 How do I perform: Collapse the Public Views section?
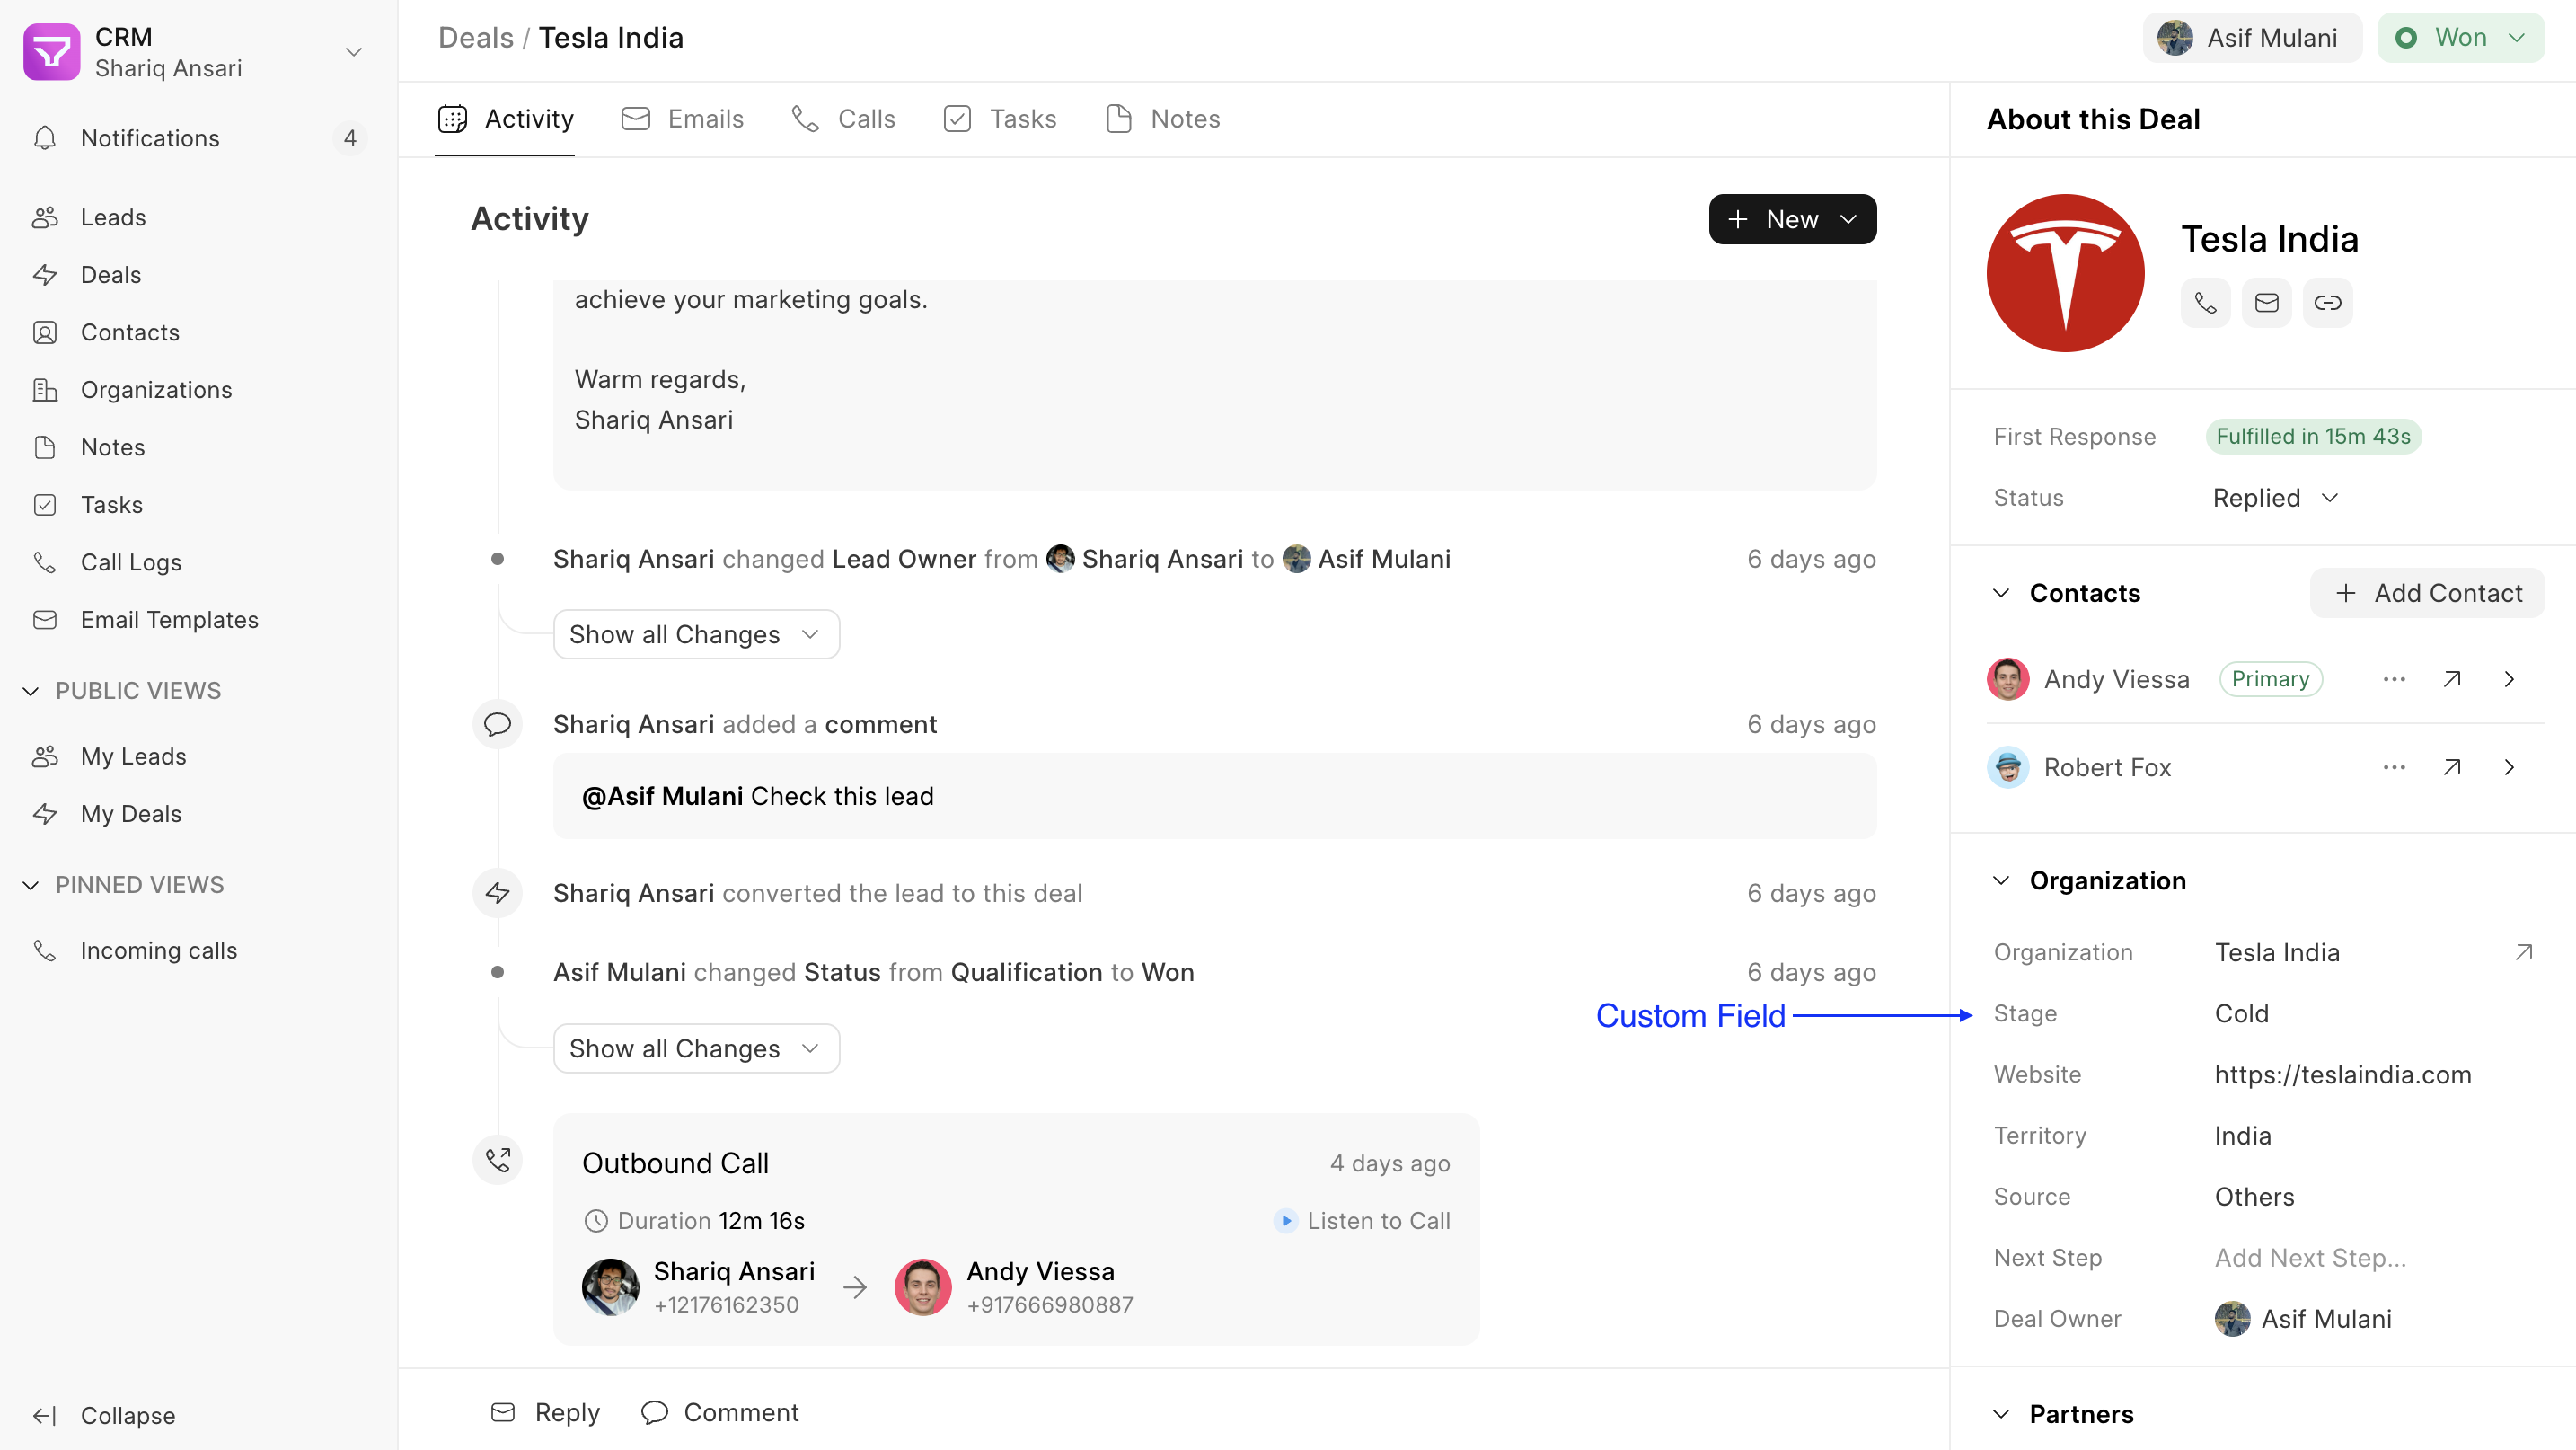click(31, 691)
